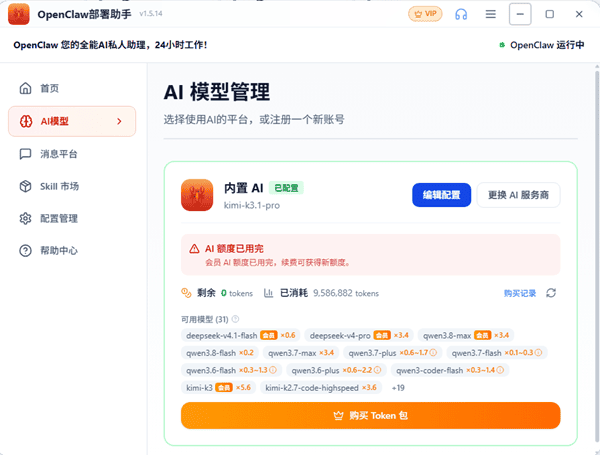Click the 购买 Token 包 button
600x455 pixels.
(370, 416)
